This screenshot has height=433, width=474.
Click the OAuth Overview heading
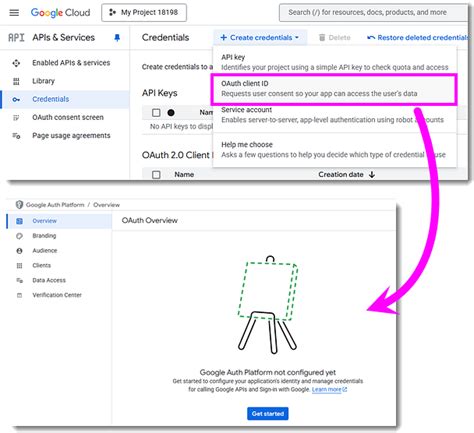150,220
